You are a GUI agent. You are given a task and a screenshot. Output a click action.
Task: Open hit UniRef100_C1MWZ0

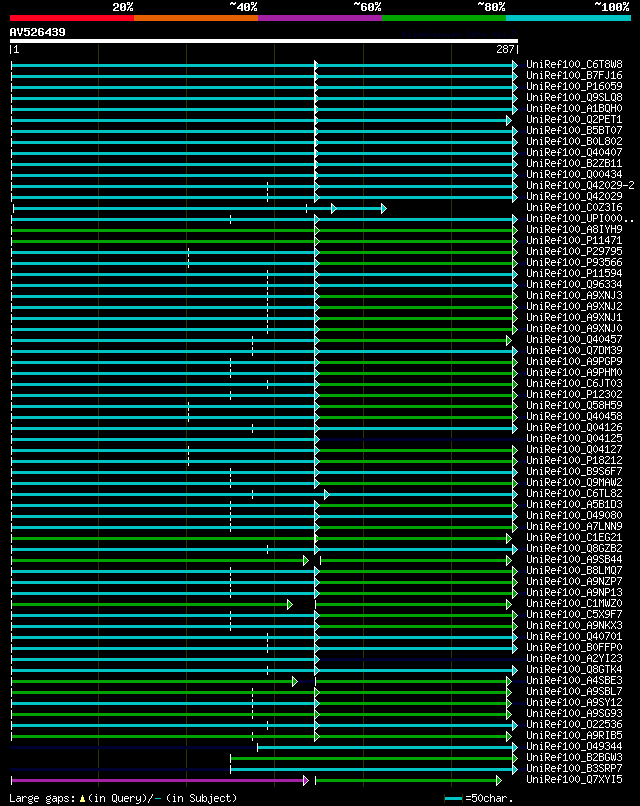click(x=574, y=603)
